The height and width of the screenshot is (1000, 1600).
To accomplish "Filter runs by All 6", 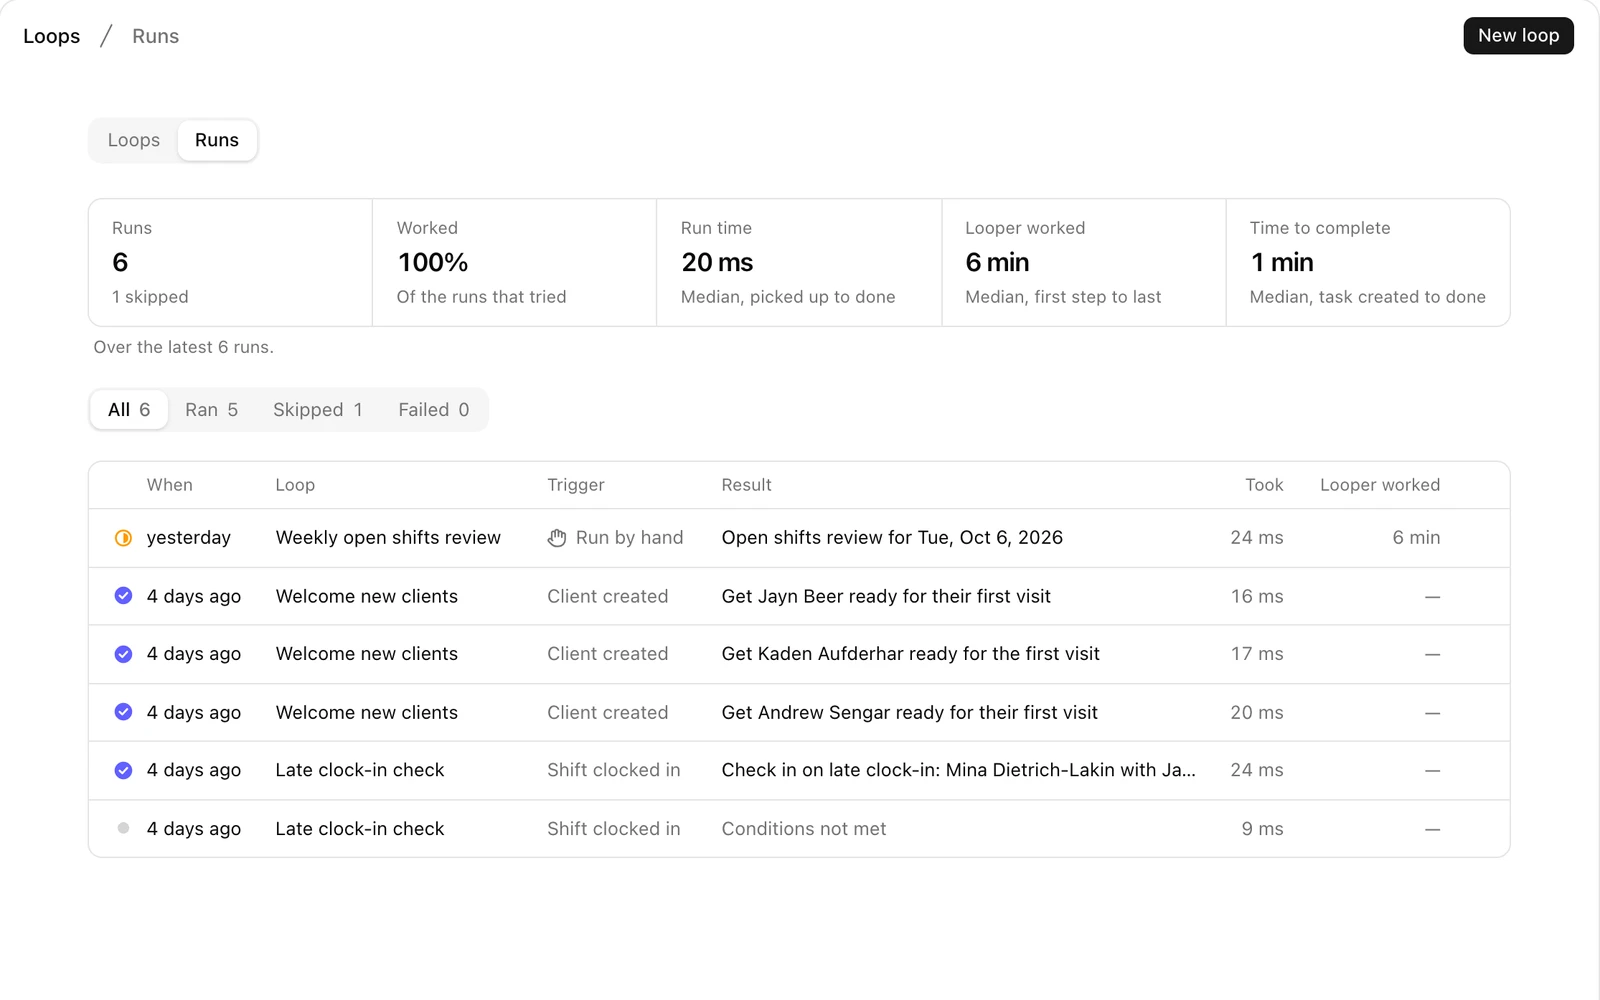I will 129,410.
